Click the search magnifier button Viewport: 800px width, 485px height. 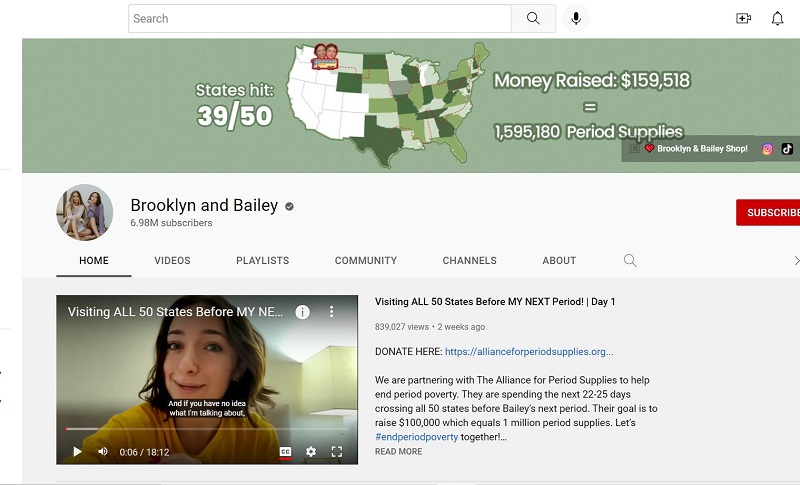[x=533, y=19]
